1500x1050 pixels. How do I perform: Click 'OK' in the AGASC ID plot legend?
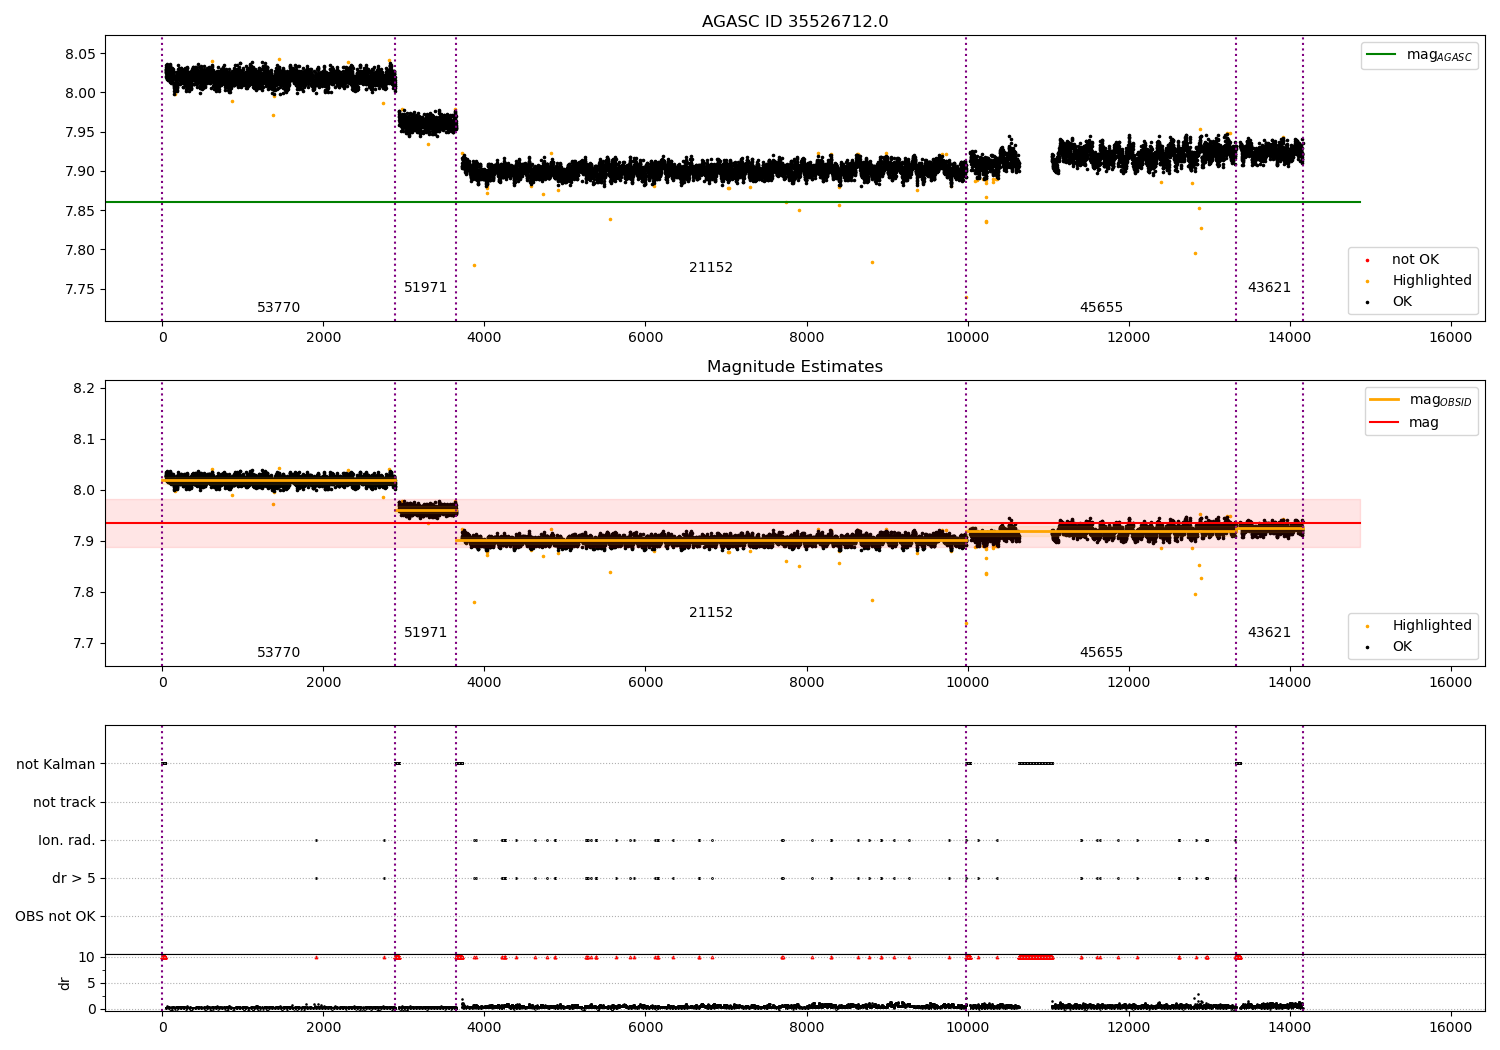pyautogui.click(x=1402, y=302)
